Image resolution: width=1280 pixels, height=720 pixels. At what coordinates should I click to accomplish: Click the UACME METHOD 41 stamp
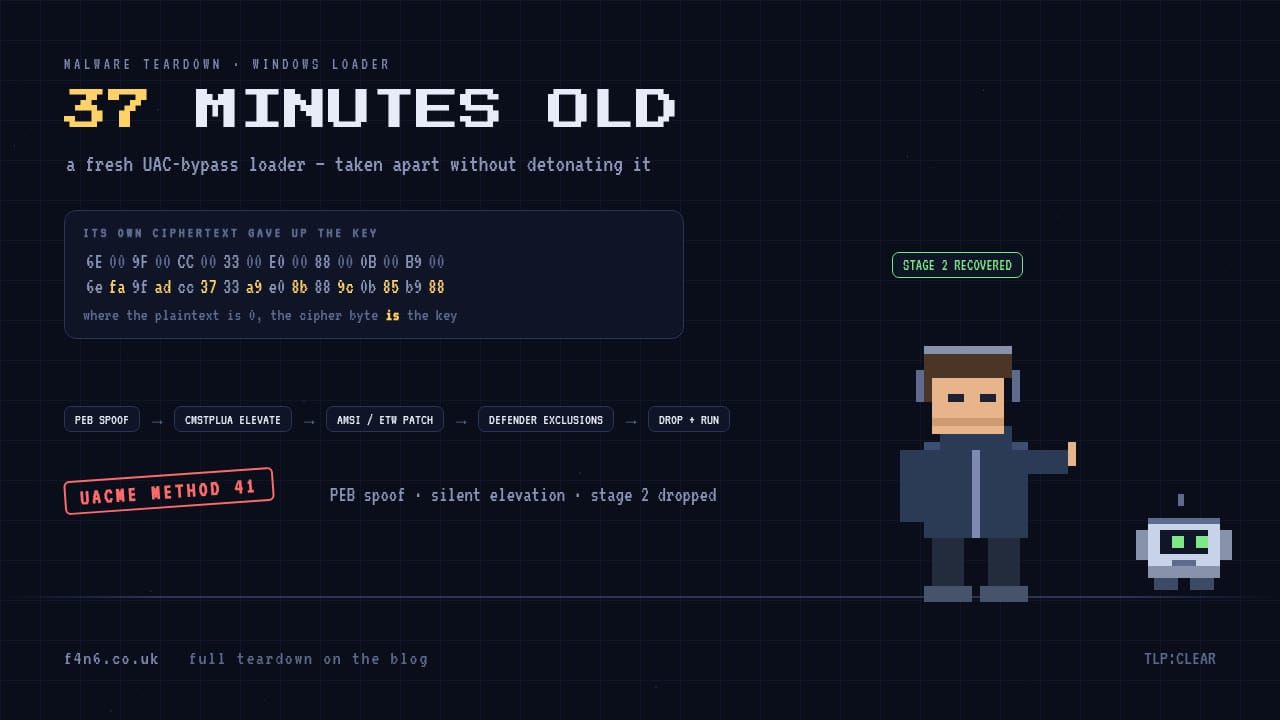[x=169, y=491]
